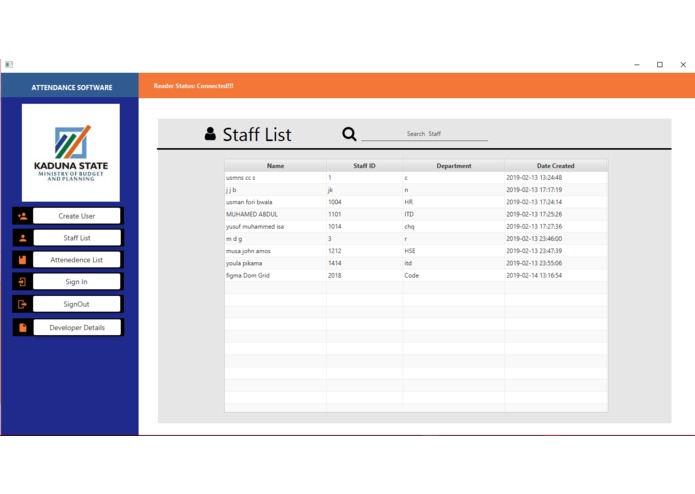Click the document icon beside Developer Details
The height and width of the screenshot is (494, 695).
tap(23, 328)
